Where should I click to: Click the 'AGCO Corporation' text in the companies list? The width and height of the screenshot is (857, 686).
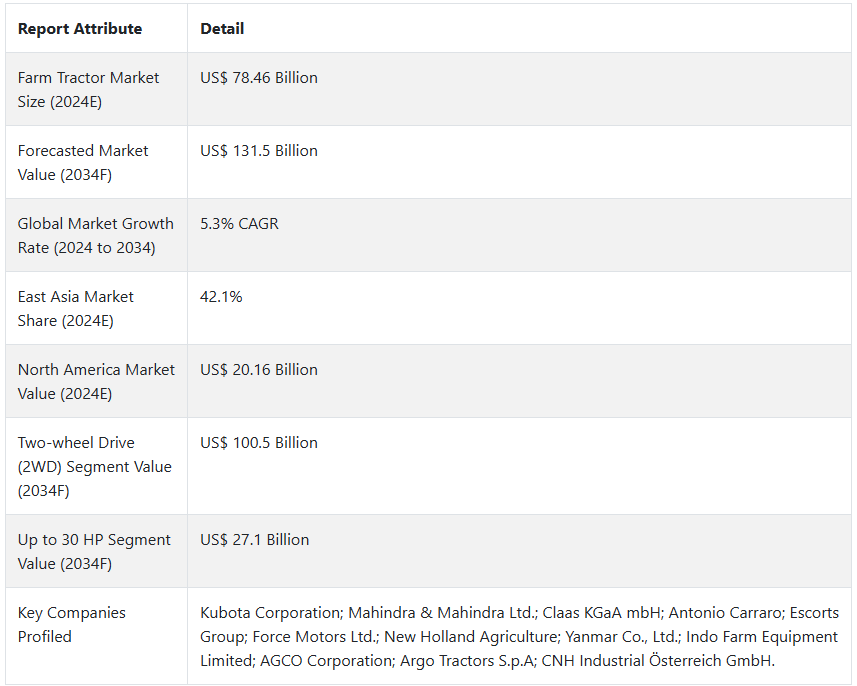point(326,661)
